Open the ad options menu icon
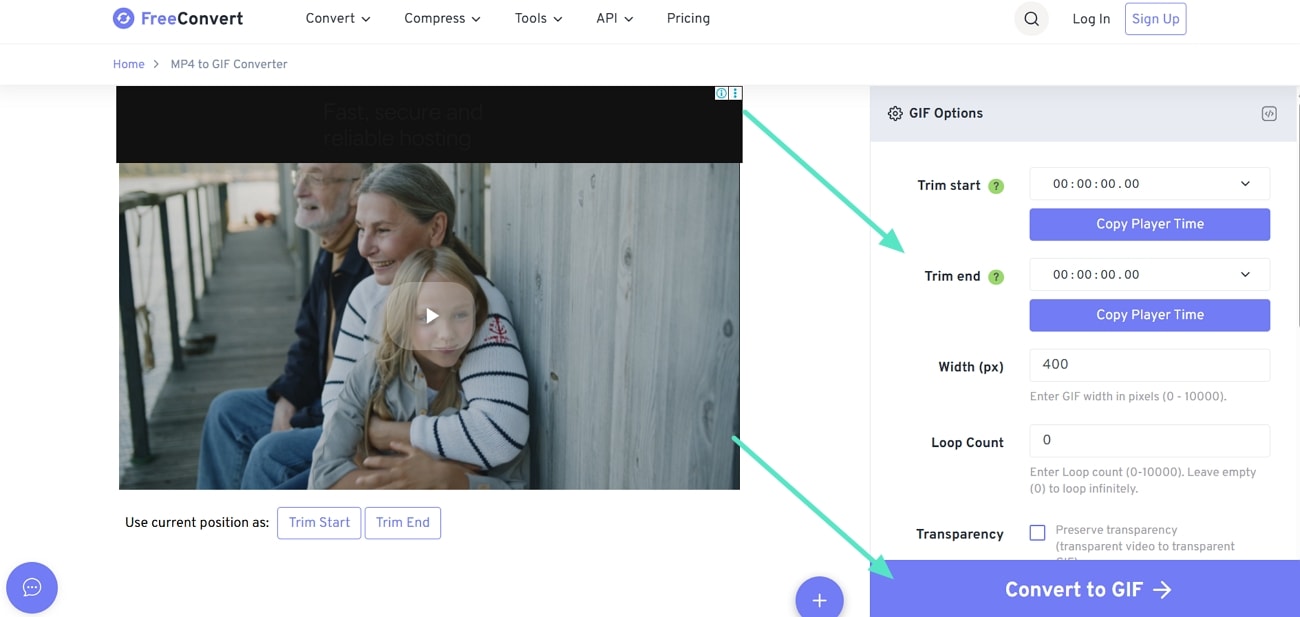1300x617 pixels. 735,93
